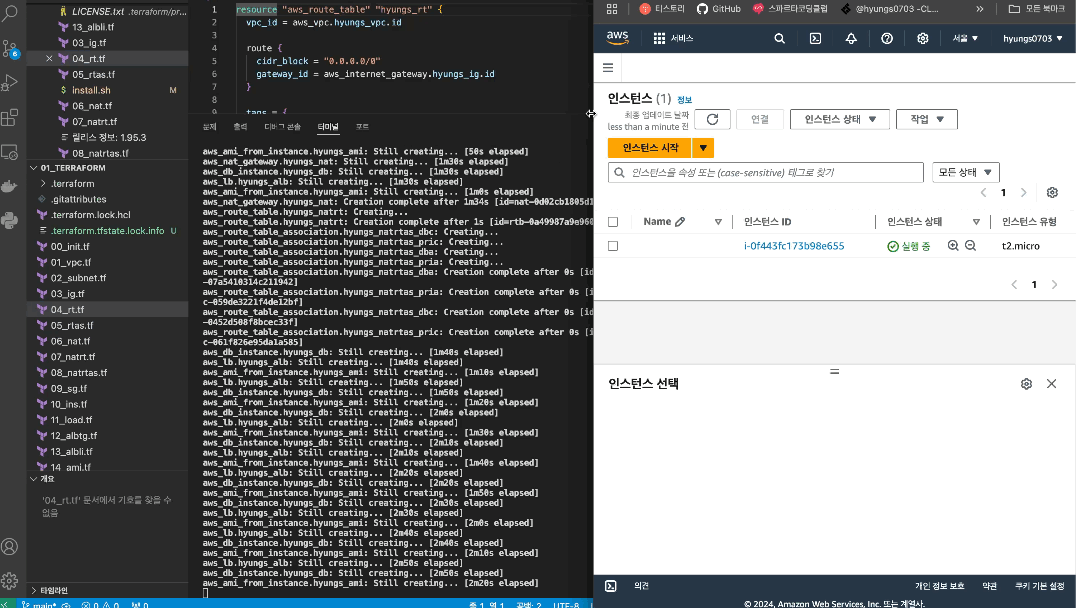The width and height of the screenshot is (1080, 608).
Task: Open the AWS Services grid menu
Action: (673, 39)
